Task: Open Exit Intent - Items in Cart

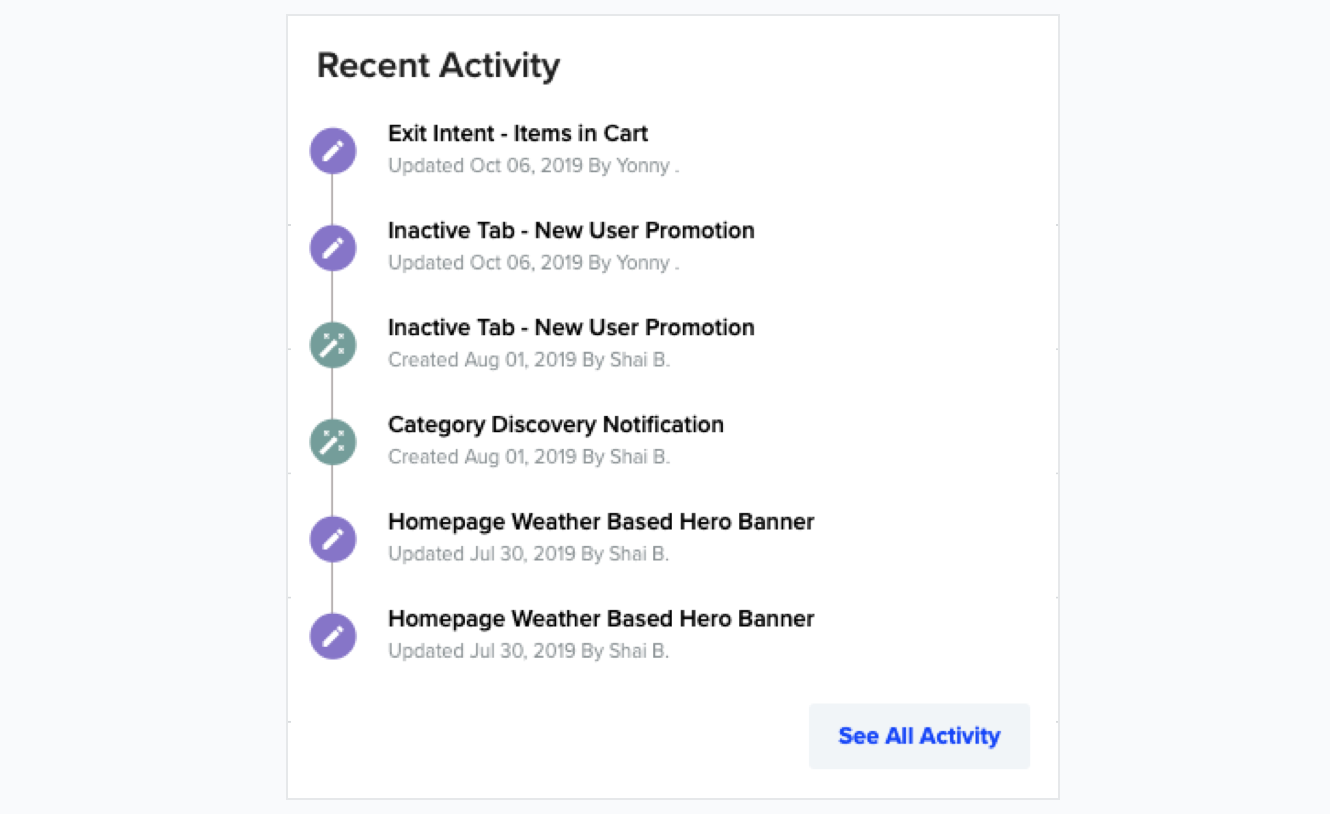Action: pyautogui.click(x=518, y=133)
